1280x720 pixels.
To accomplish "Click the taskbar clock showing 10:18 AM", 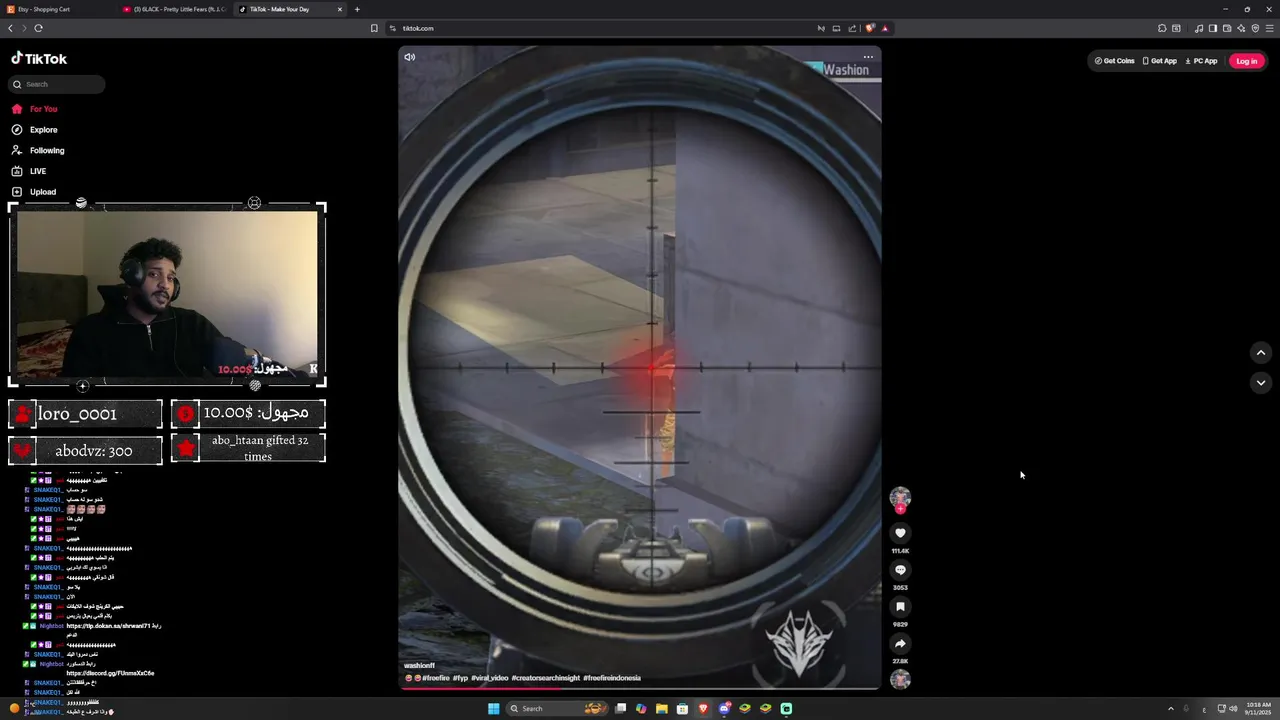I will click(x=1258, y=709).
